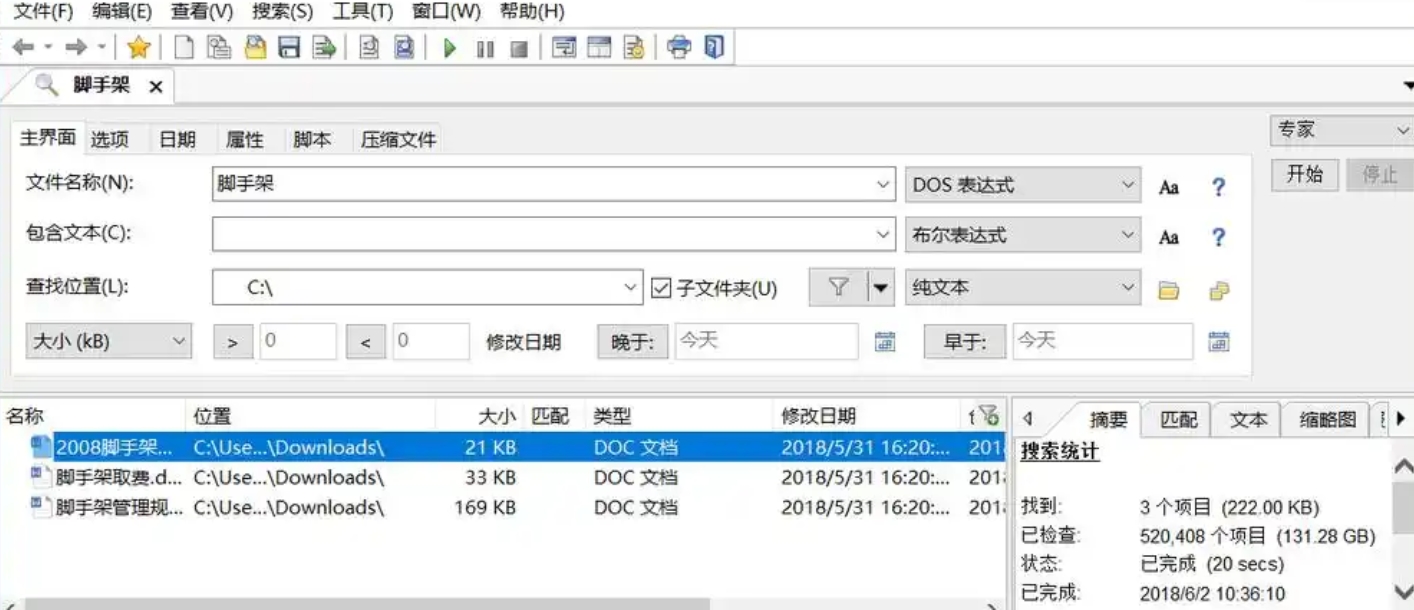1414x610 pixels.
Task: Click the filter icon in results column header
Action: (x=988, y=415)
